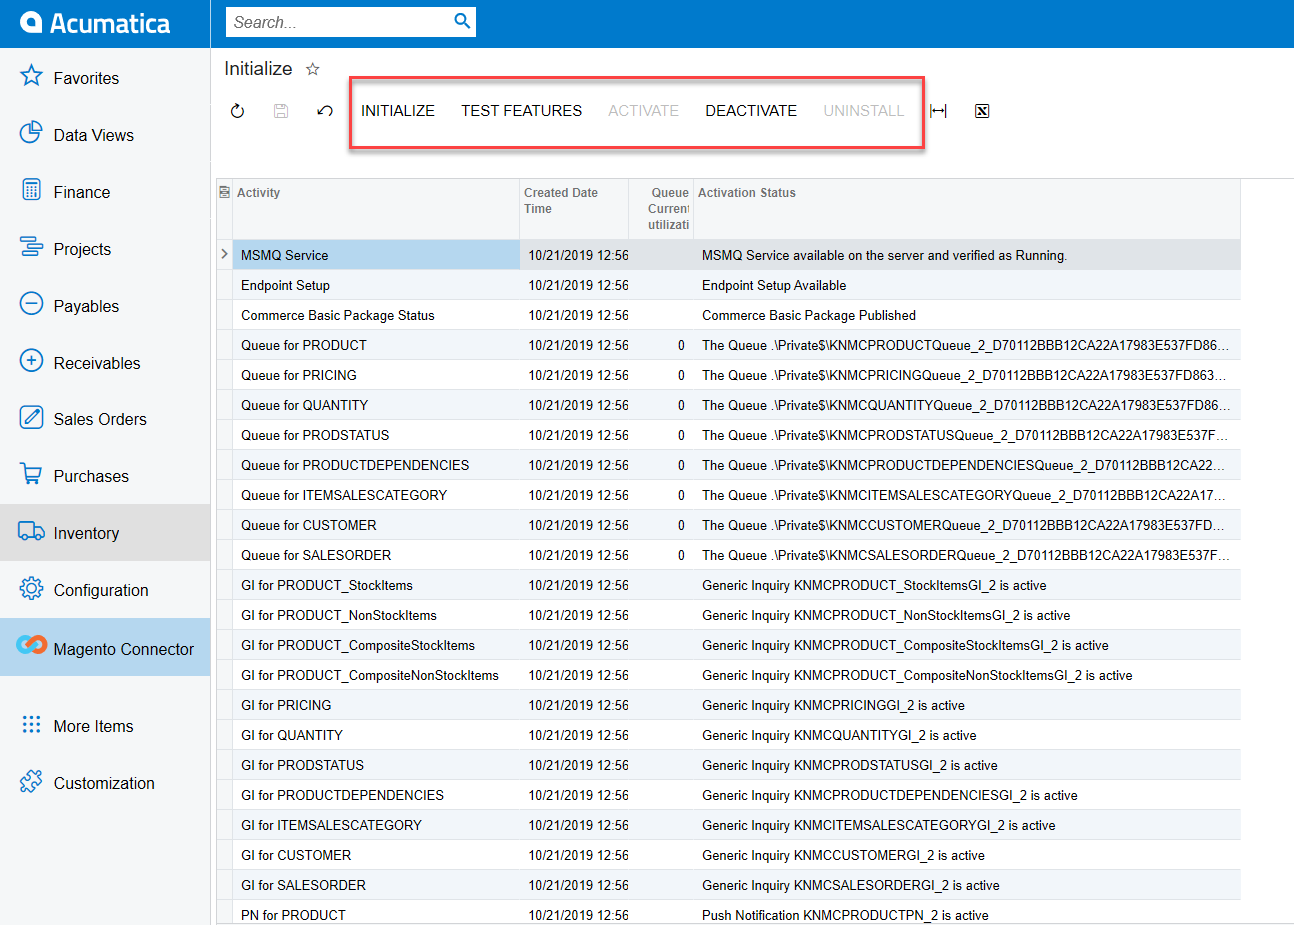
Task: Select 'GI for SALESORDER' row
Action: point(729,885)
